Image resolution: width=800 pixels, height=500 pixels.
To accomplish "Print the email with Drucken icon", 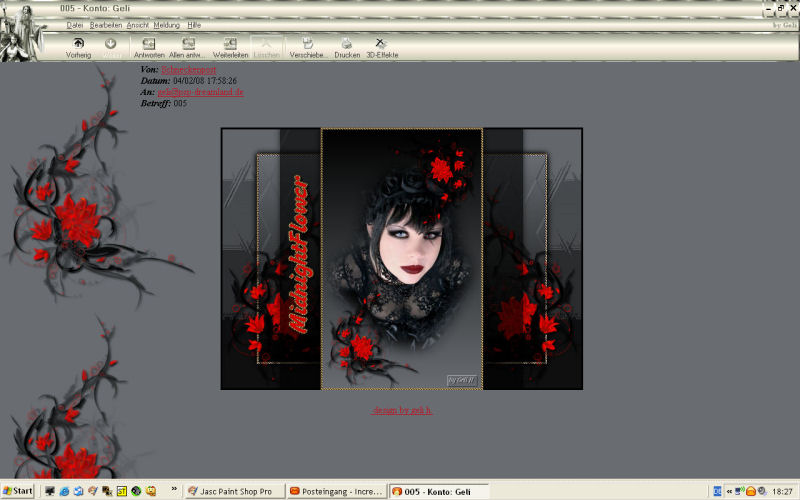I will click(347, 45).
